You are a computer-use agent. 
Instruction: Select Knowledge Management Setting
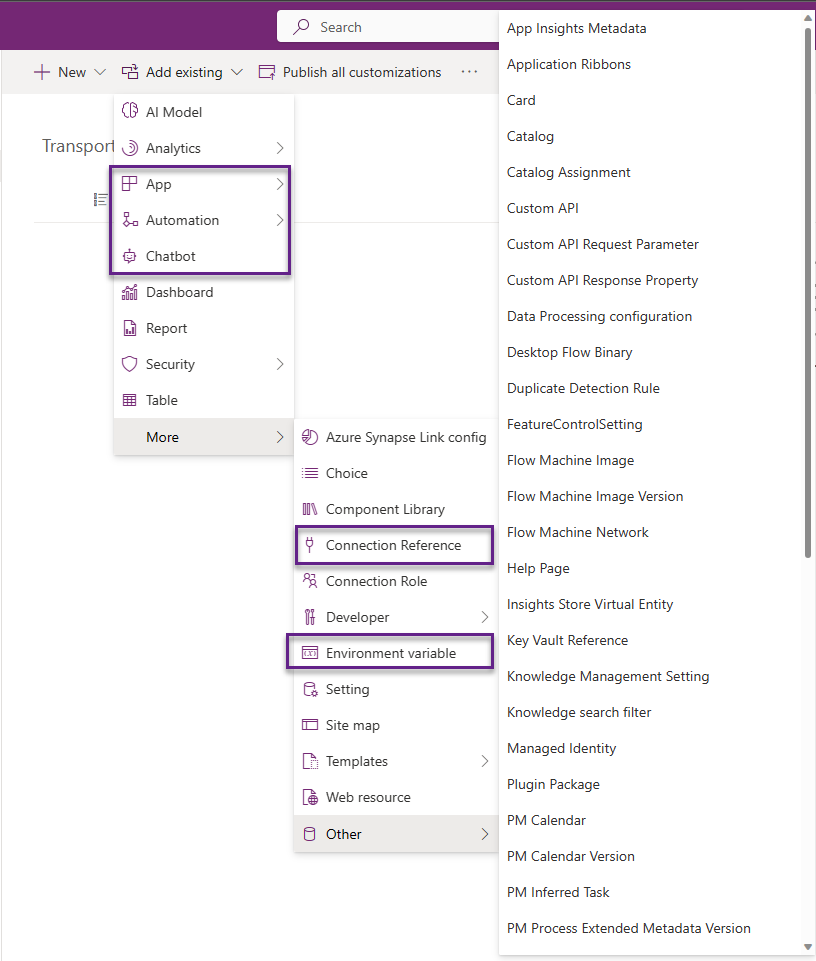click(x=651, y=677)
